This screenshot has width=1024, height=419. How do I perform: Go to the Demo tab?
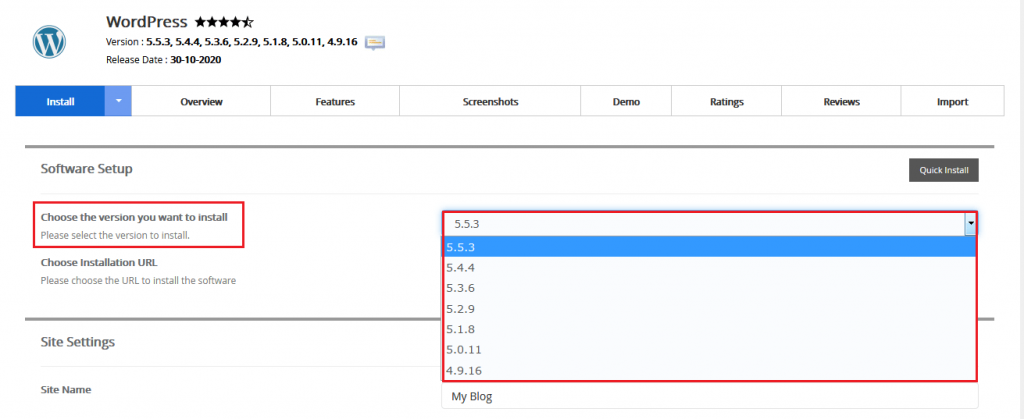pos(626,102)
